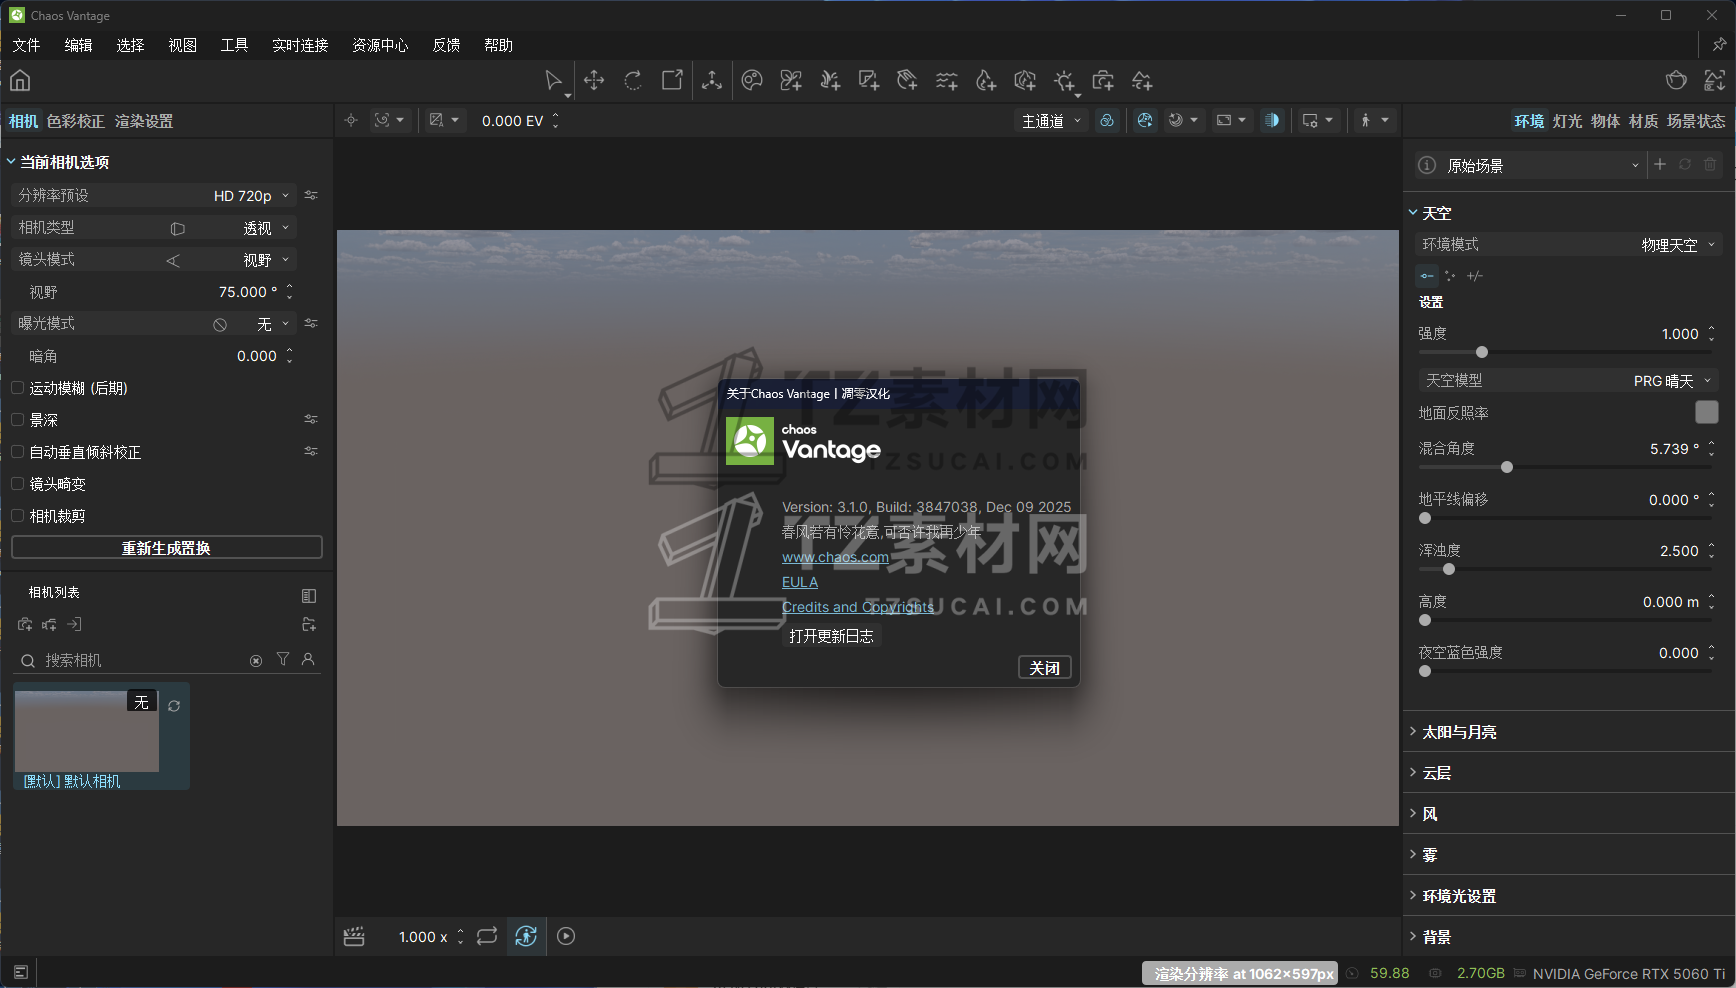Click the www.chaos.com link
This screenshot has width=1736, height=988.
tap(835, 557)
